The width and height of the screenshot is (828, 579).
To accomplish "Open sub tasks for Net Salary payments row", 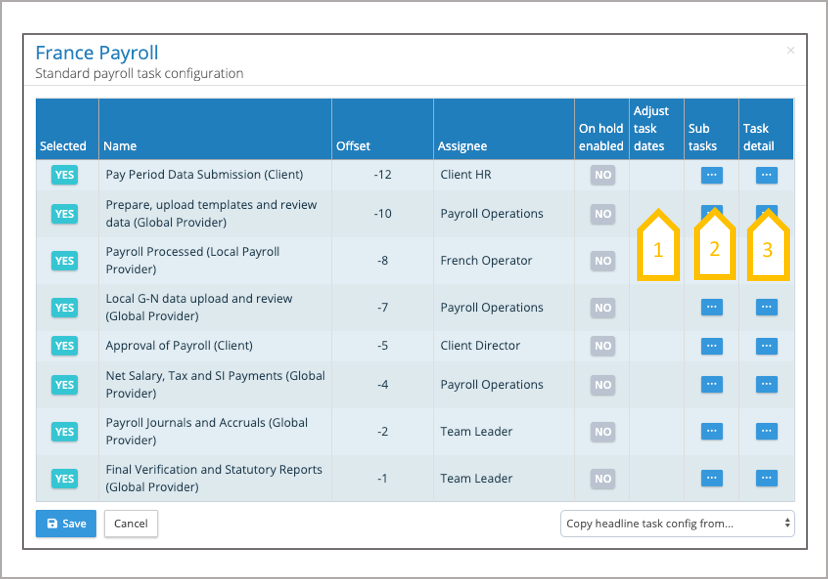I will coord(711,384).
